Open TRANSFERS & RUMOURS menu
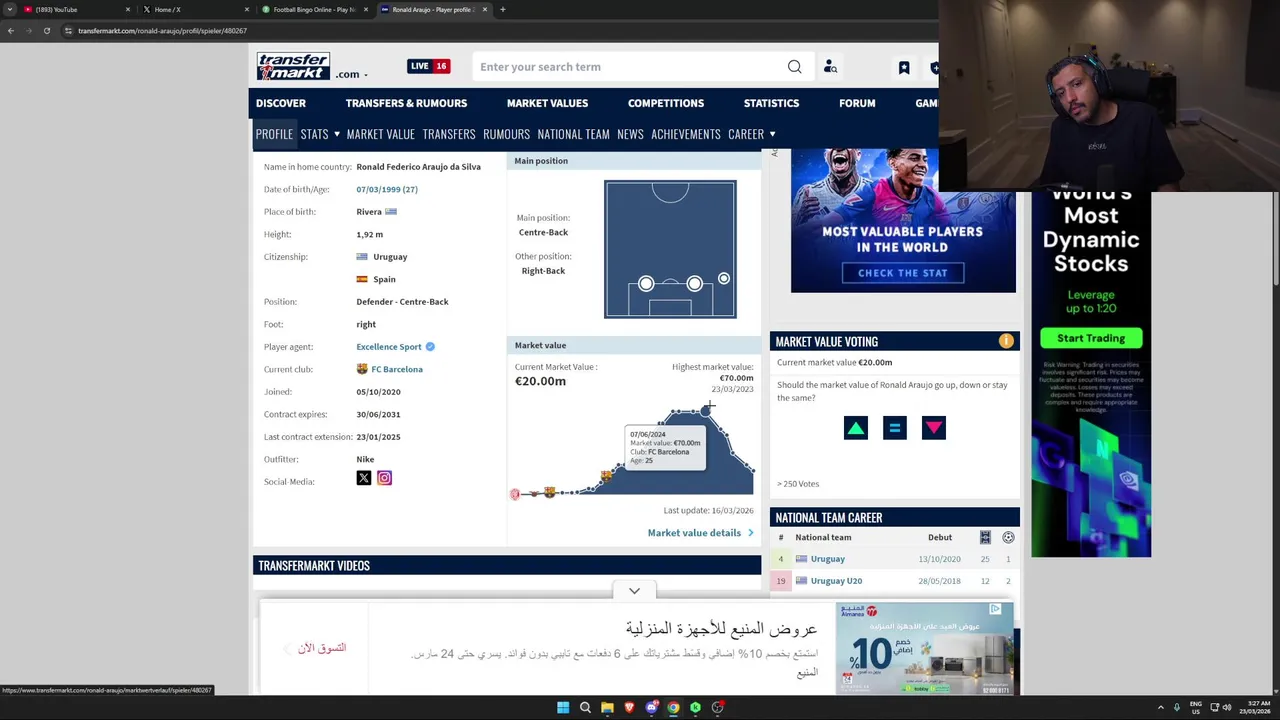1280x720 pixels. pos(406,103)
